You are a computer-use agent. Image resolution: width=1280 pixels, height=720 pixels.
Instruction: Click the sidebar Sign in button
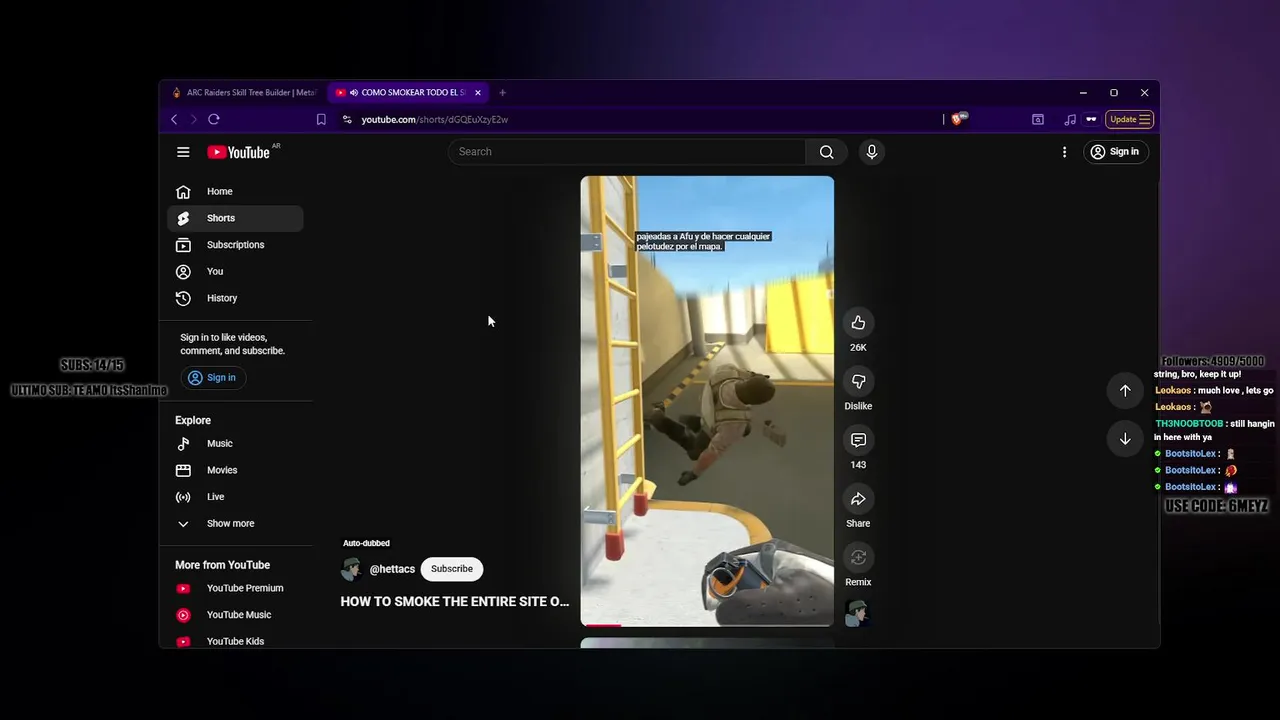pos(213,378)
